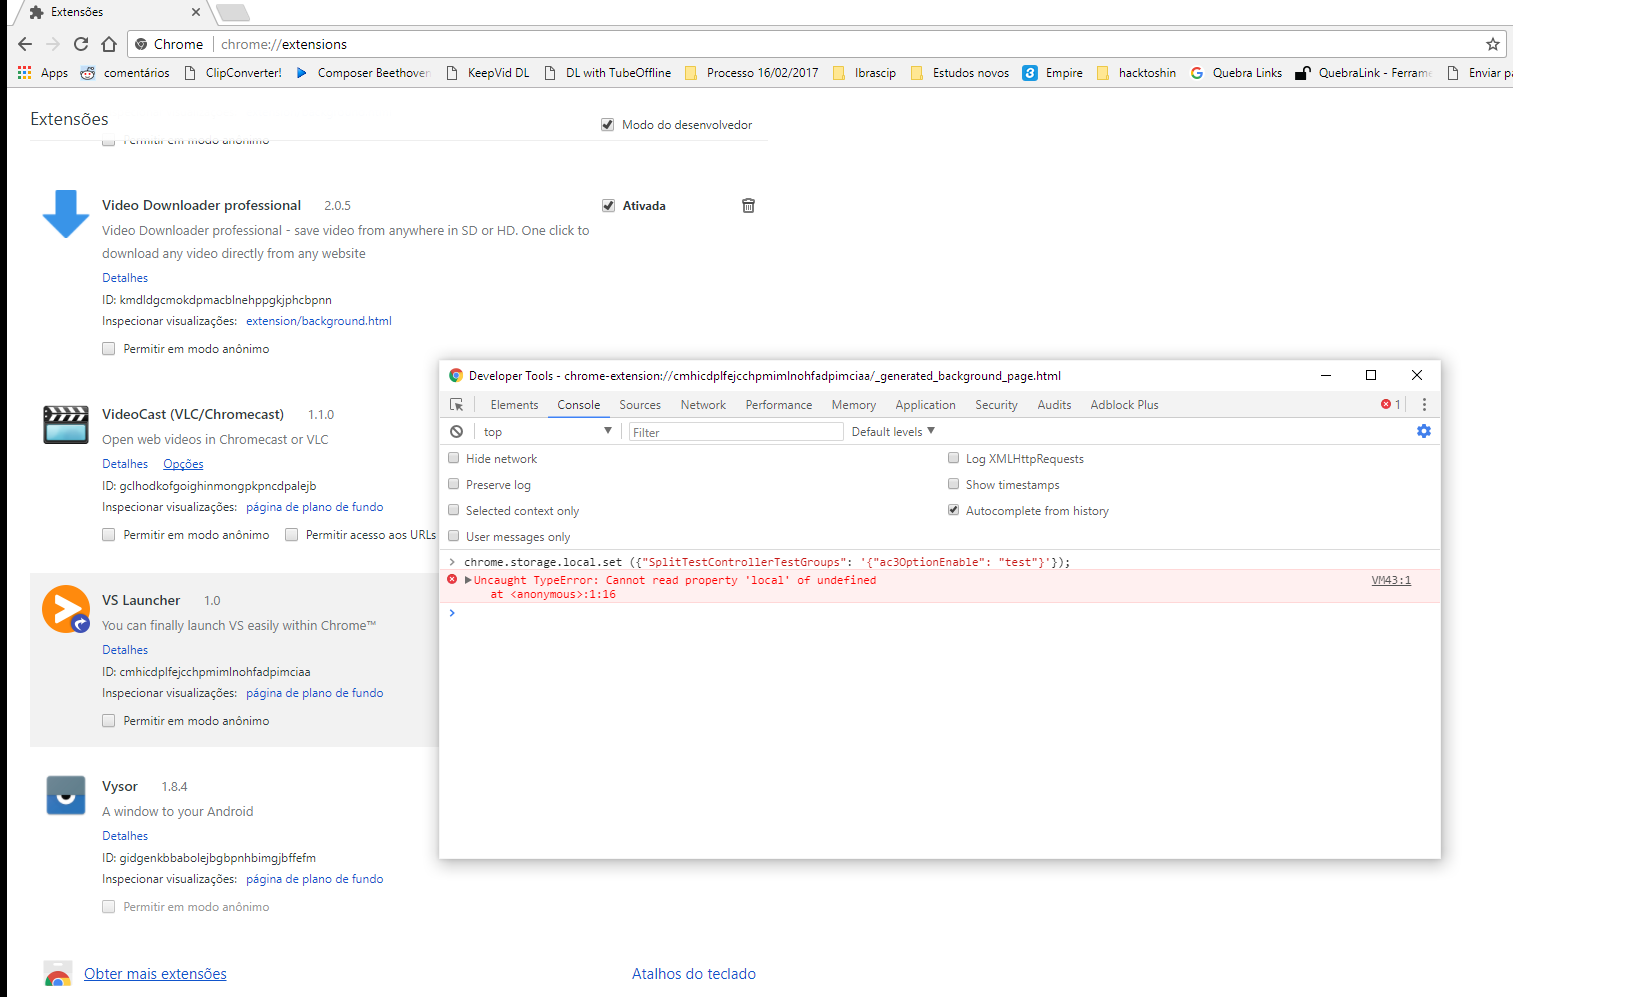
Task: Enable Permitir acesso aos URLs for VideoCast
Action: 291,535
